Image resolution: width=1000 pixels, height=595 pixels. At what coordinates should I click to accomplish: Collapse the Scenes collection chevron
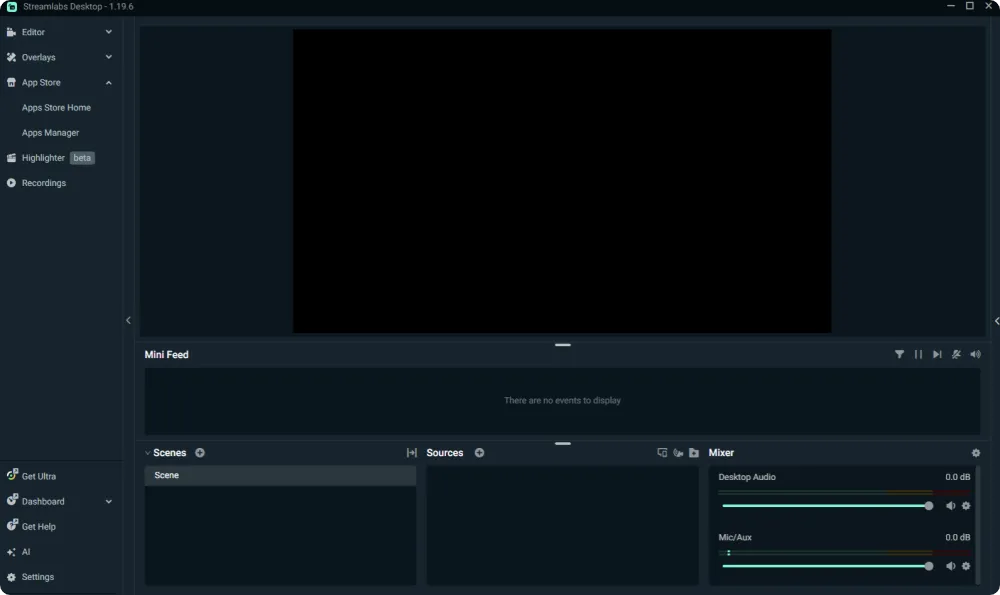147,453
